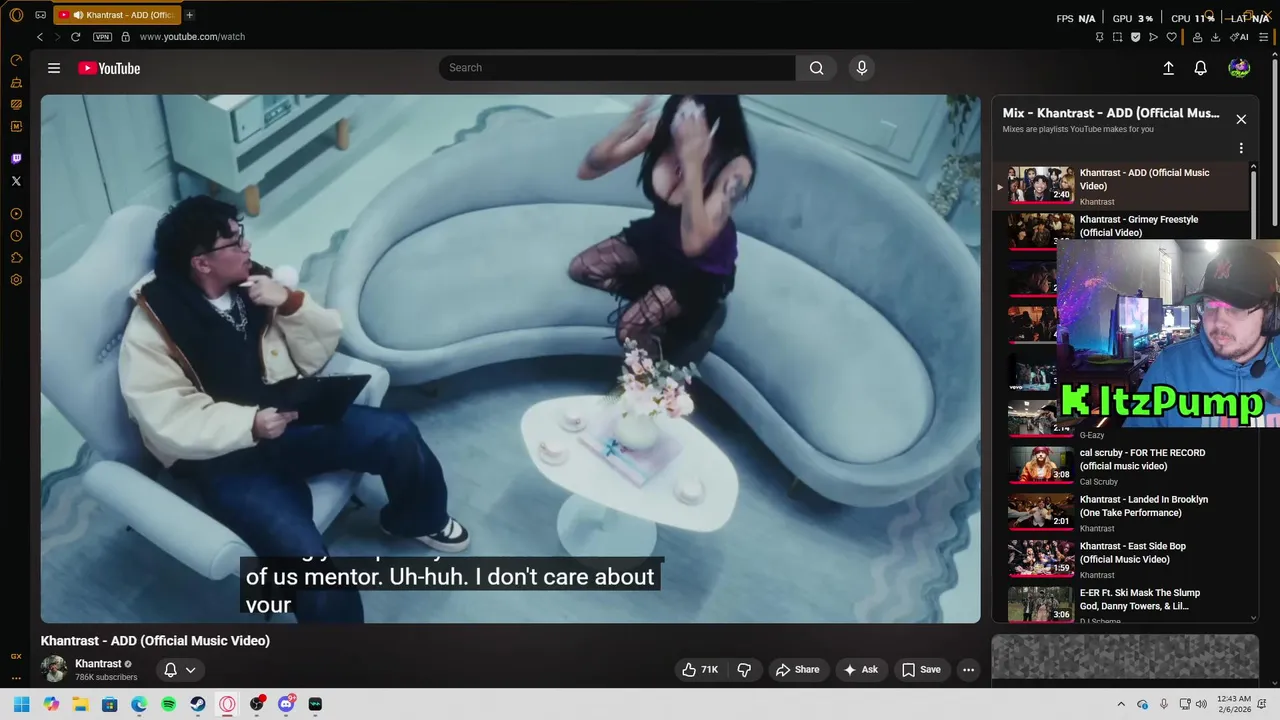
Task: Click the video title text below player
Action: coord(155,641)
